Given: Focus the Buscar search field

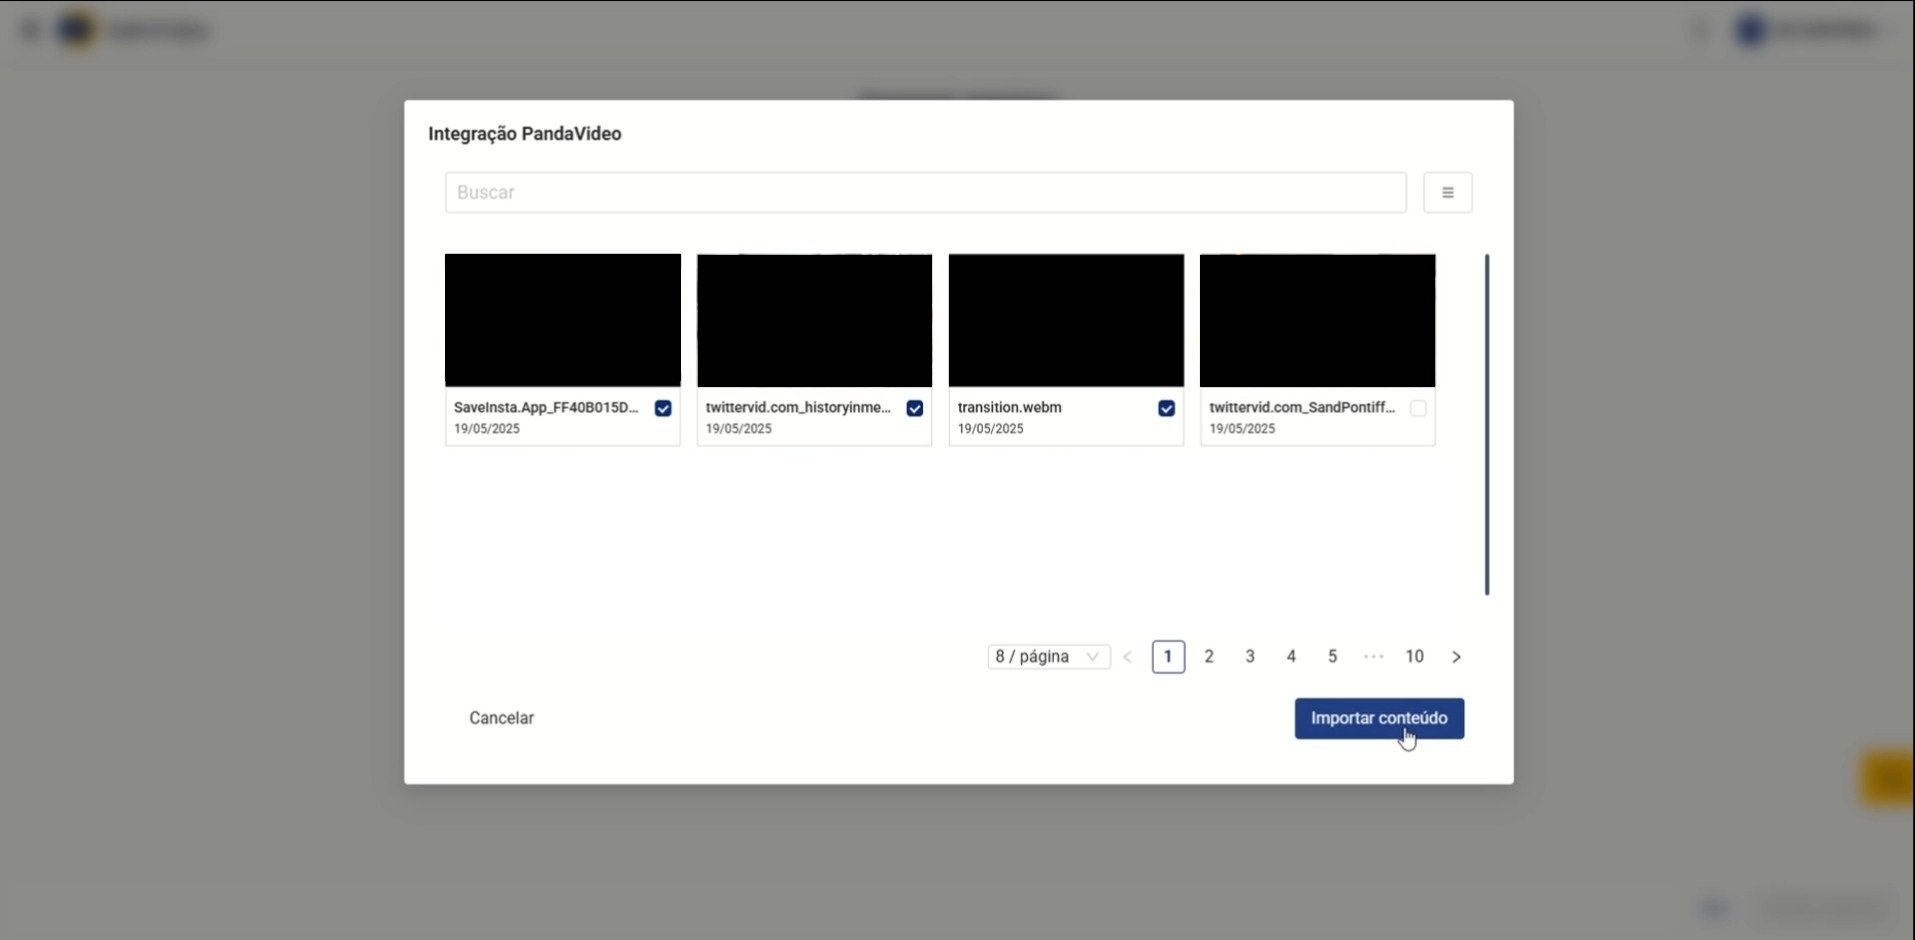Looking at the screenshot, I should tap(925, 193).
